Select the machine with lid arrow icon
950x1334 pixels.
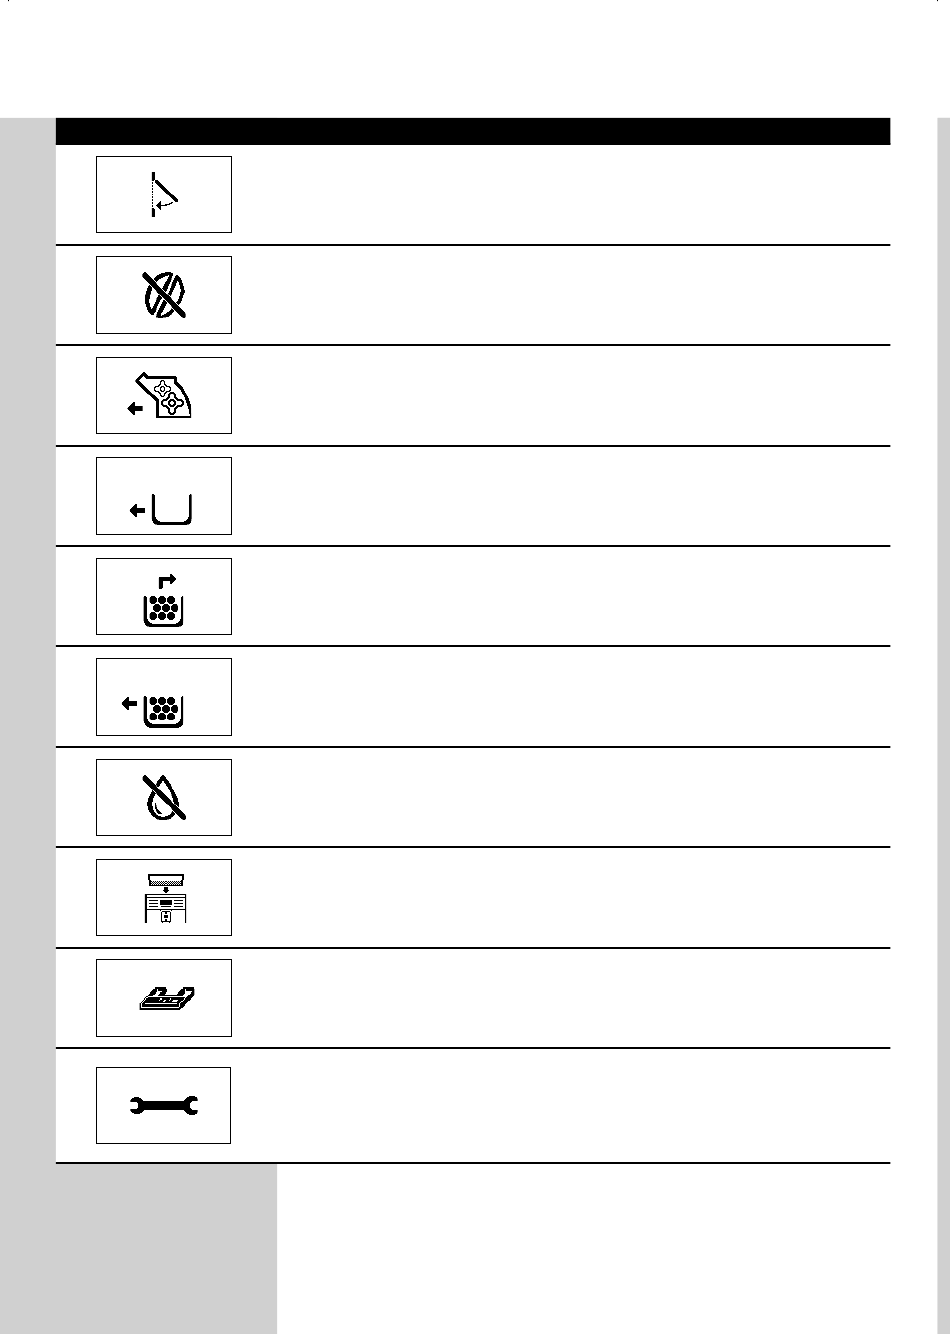pyautogui.click(x=163, y=897)
